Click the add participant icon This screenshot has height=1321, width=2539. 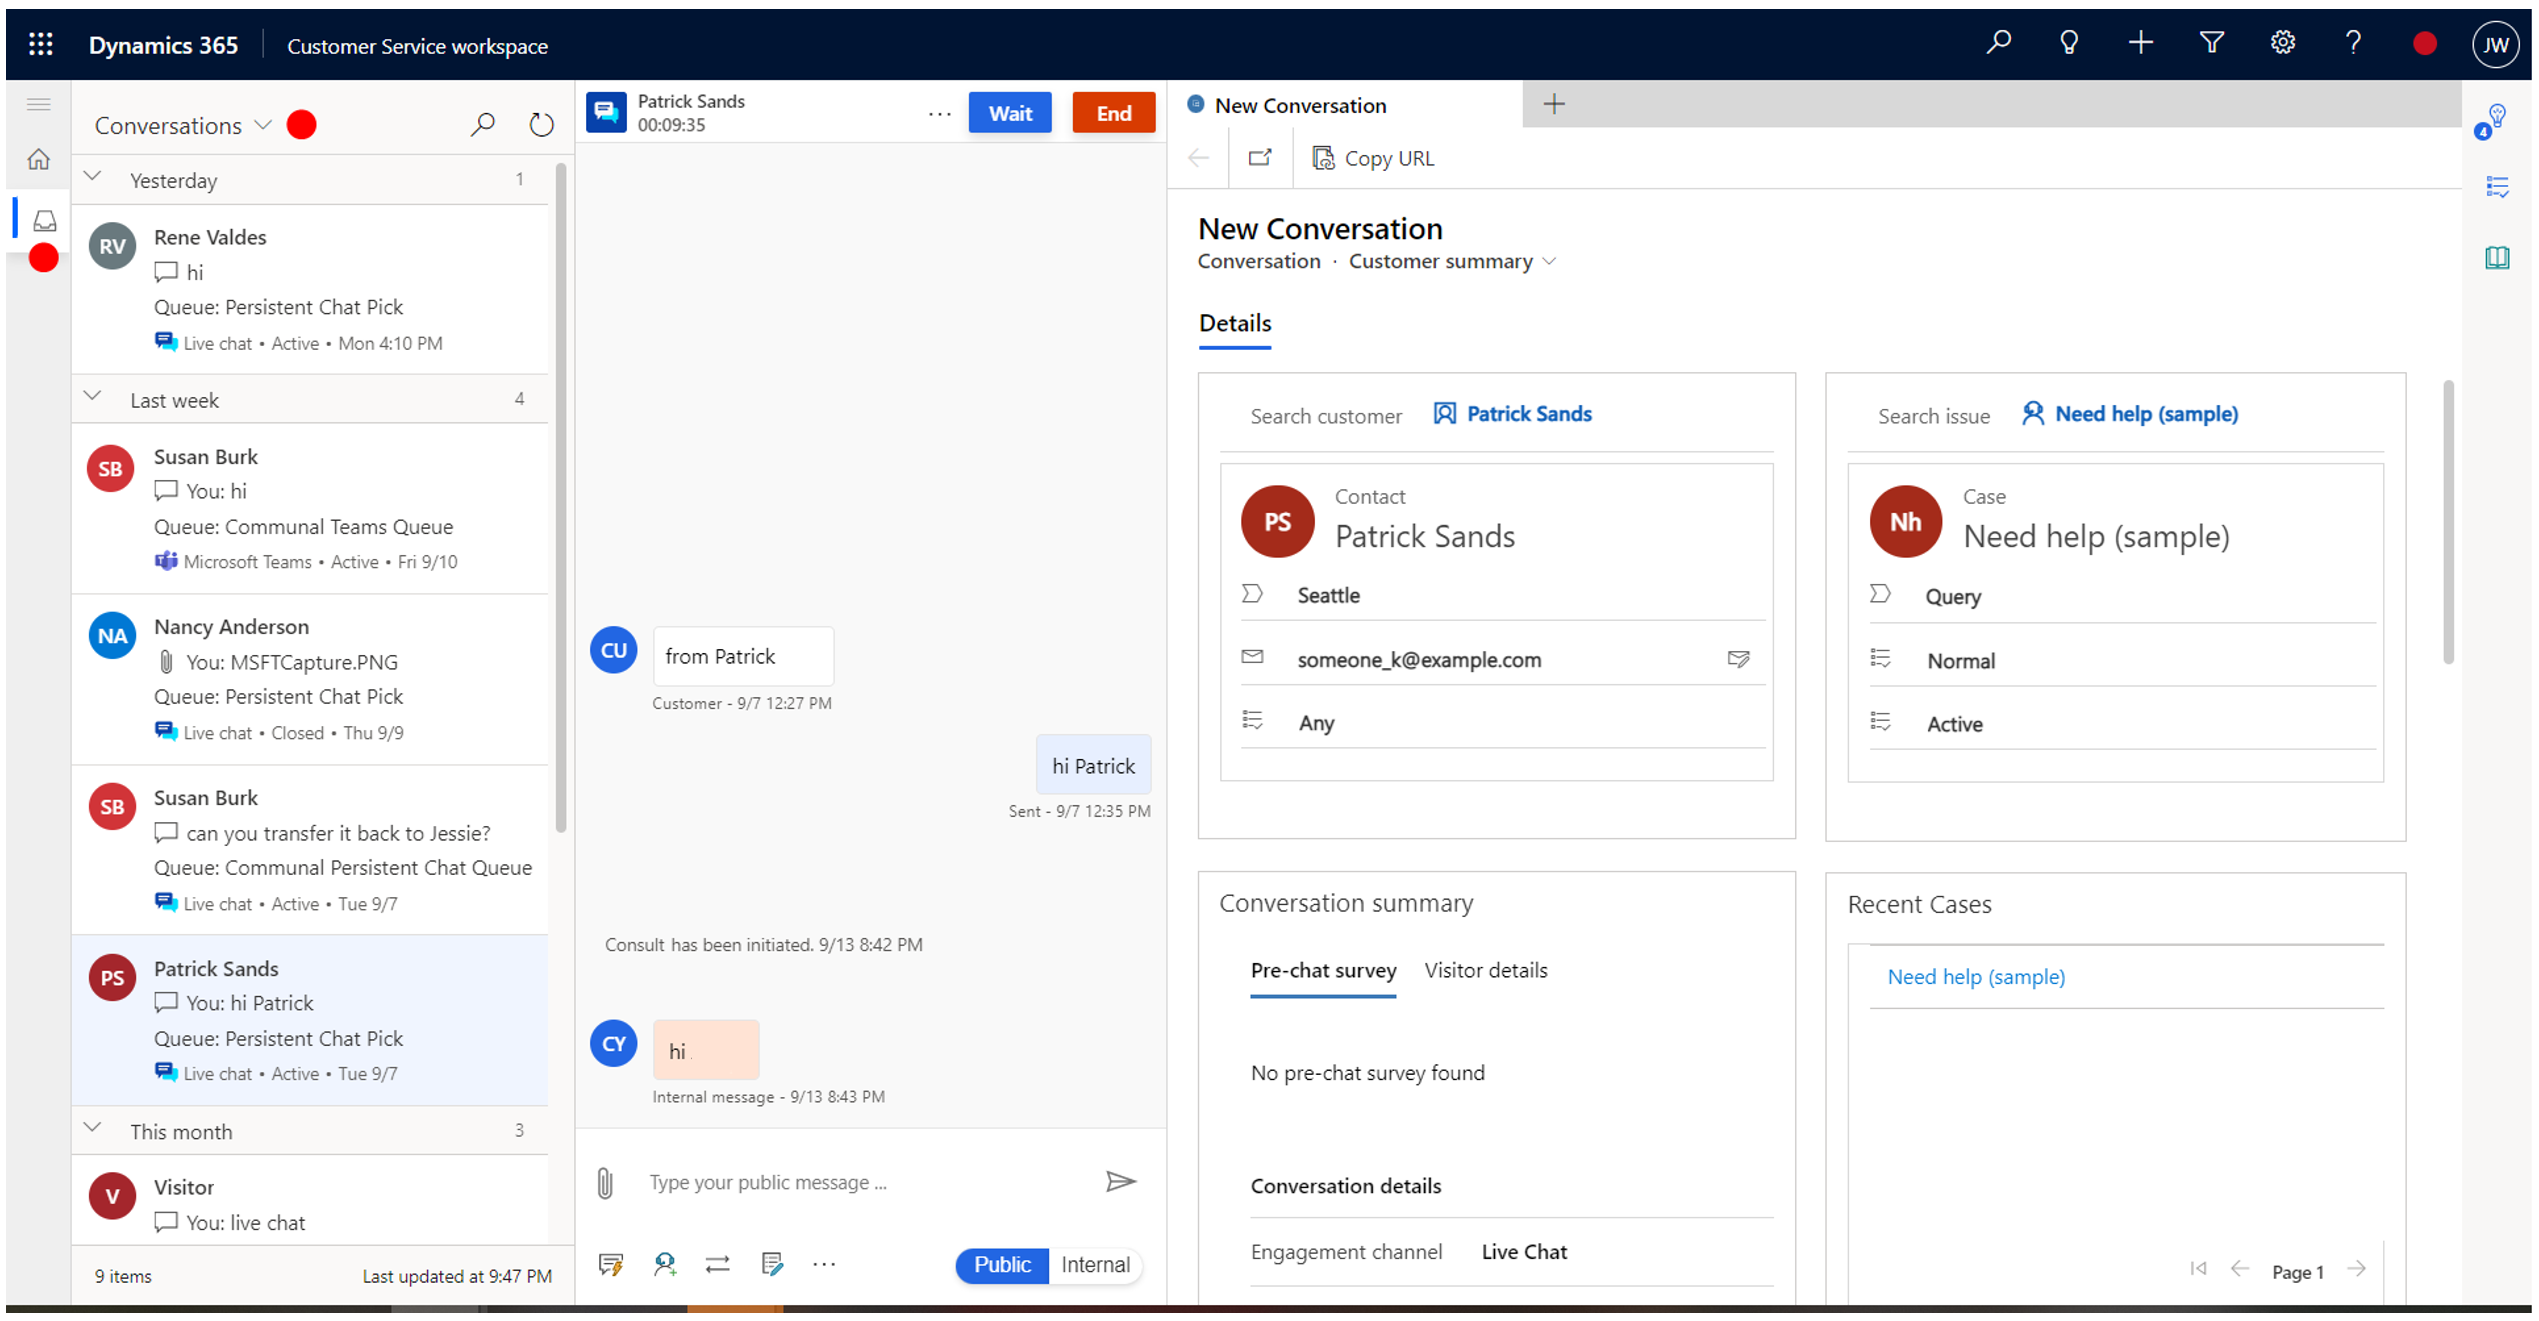pyautogui.click(x=667, y=1264)
